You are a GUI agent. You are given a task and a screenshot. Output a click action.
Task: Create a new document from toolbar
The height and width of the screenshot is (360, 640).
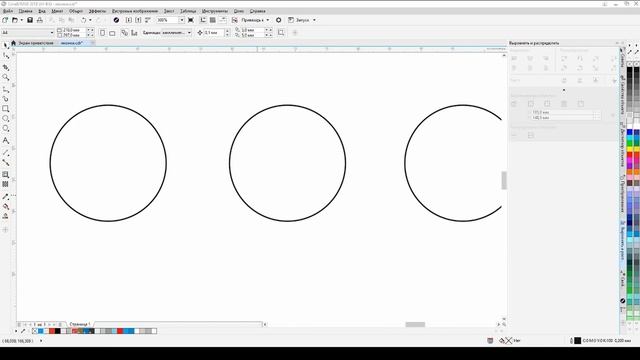pyautogui.click(x=5, y=20)
